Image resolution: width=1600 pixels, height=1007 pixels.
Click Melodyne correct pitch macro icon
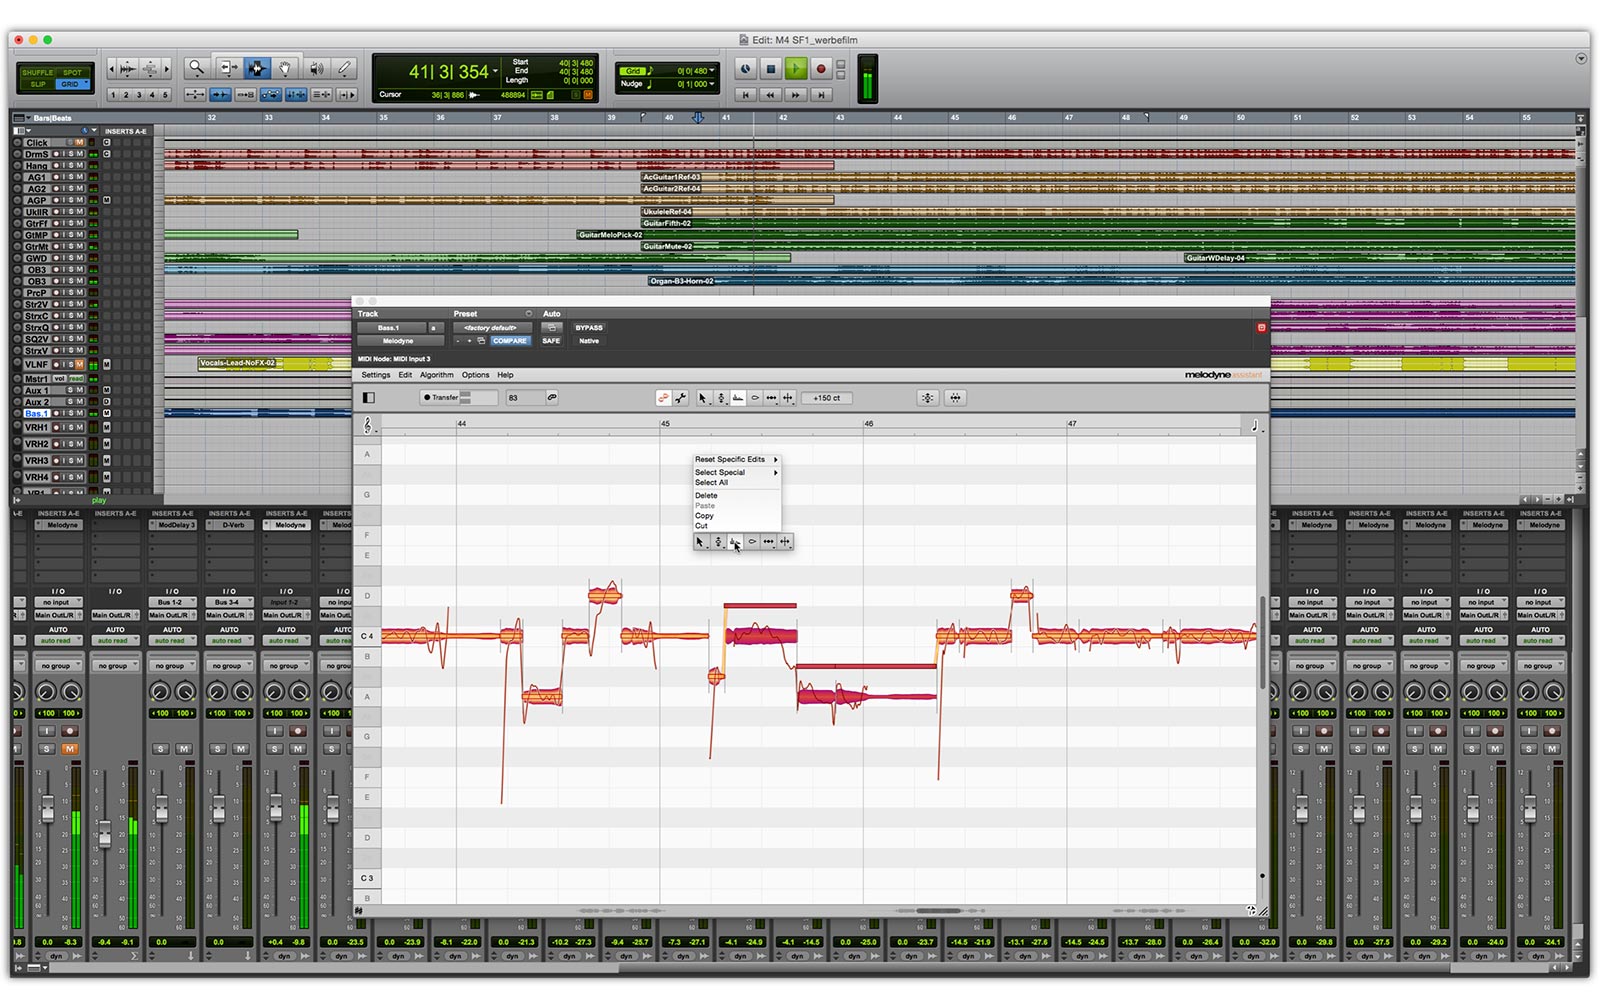pos(928,398)
